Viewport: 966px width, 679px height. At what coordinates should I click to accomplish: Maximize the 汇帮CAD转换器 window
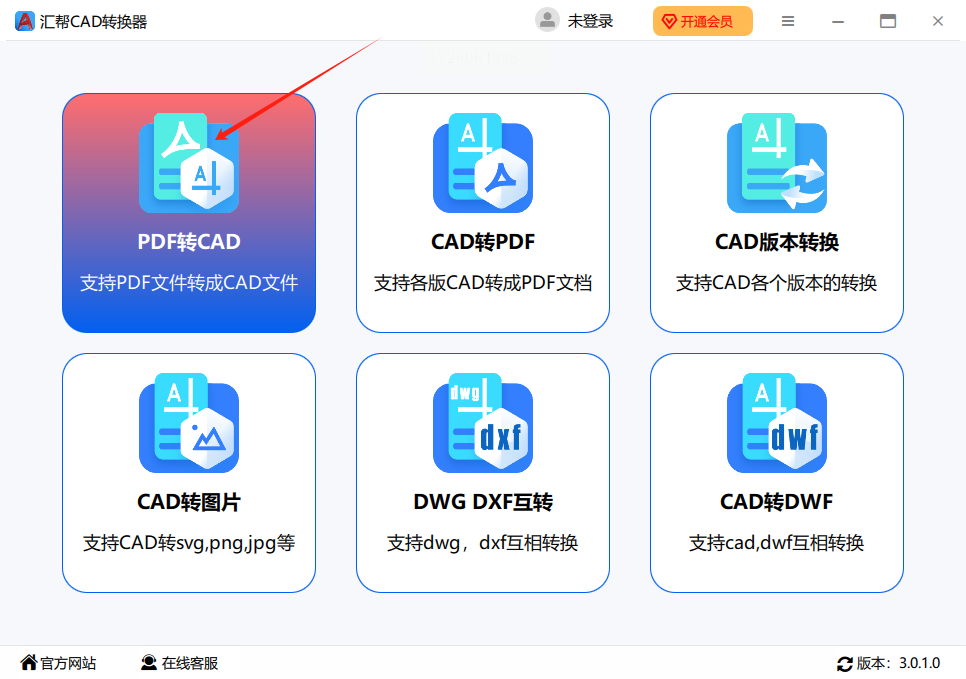887,22
